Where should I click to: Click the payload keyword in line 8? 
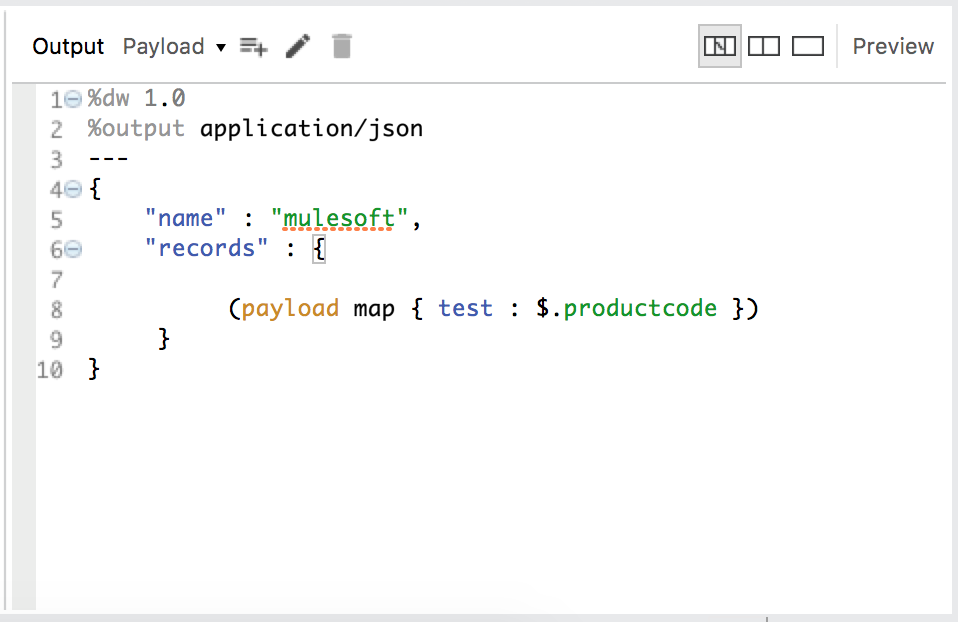point(290,308)
